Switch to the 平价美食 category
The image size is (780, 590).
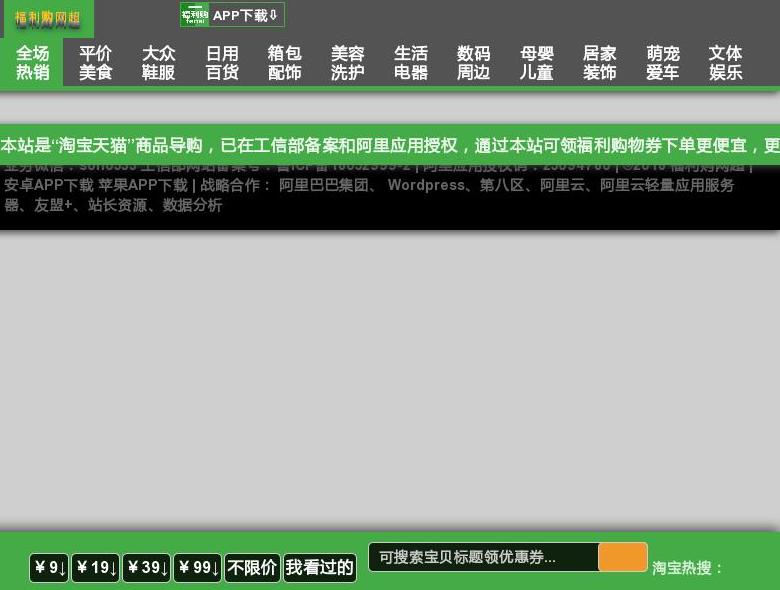[95, 63]
